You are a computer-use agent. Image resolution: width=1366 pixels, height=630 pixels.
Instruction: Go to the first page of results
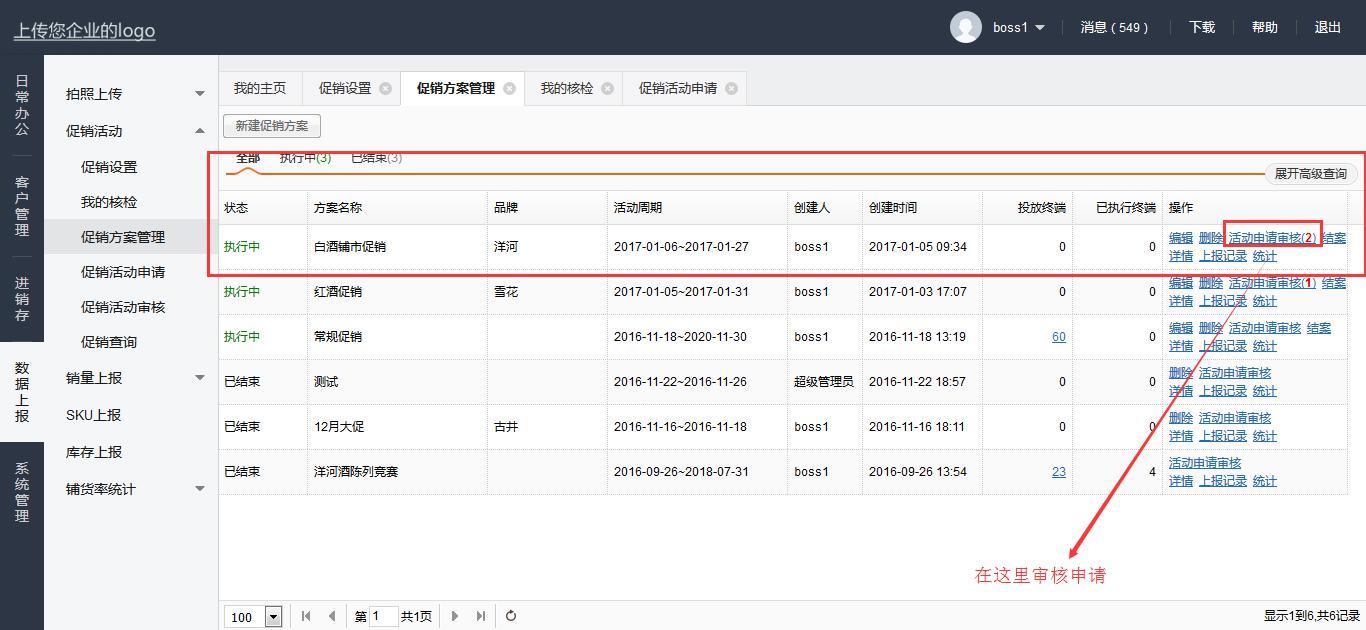click(x=306, y=616)
